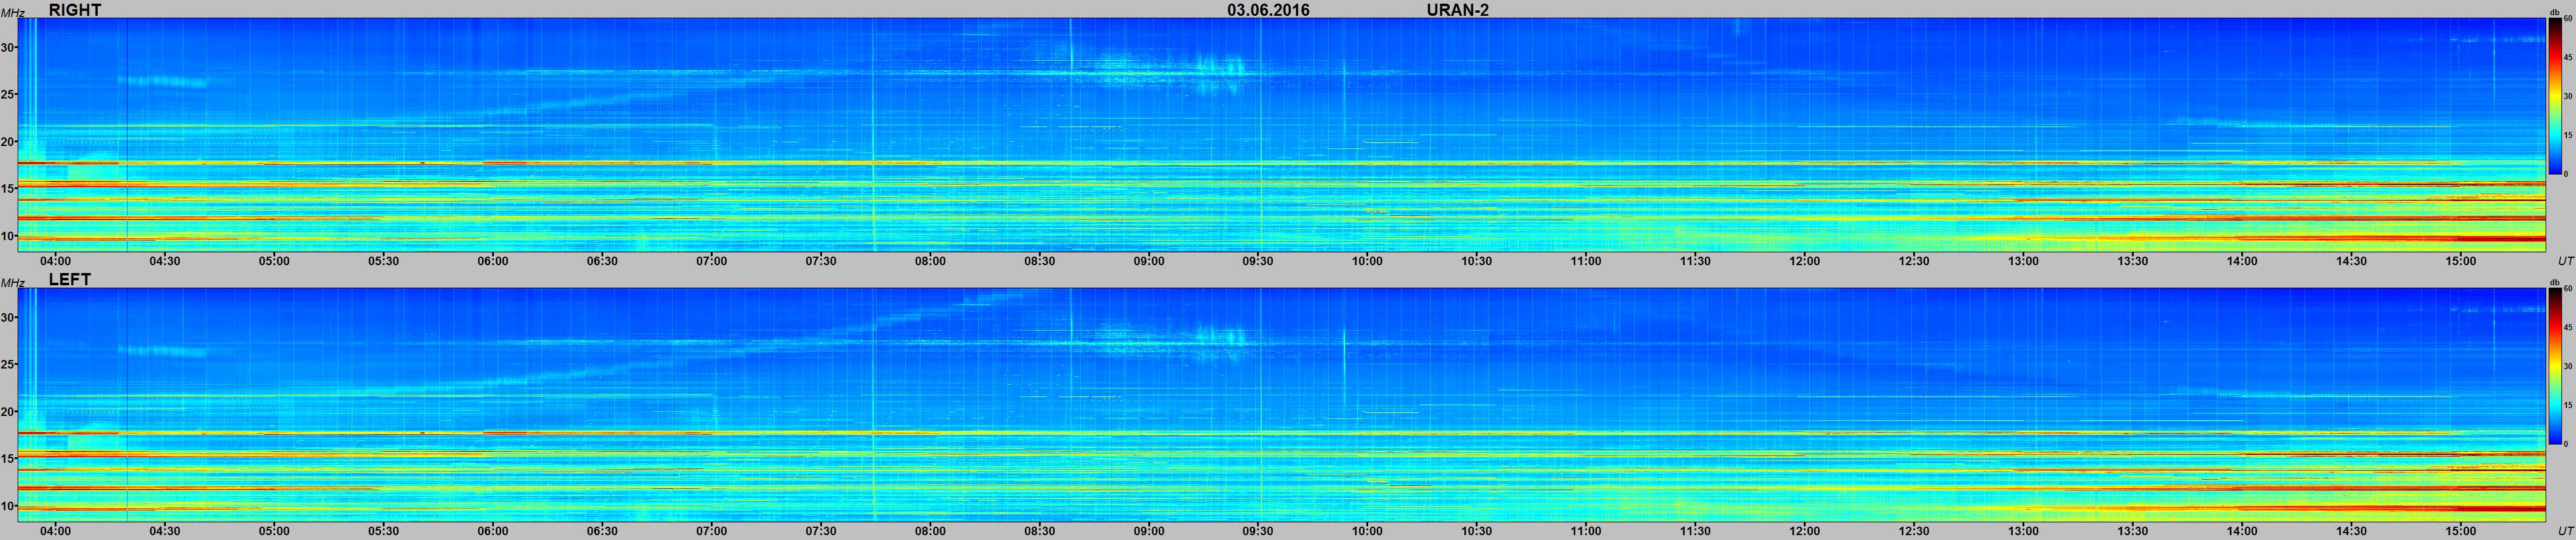Click the 14:00 tick under RIGHT panel

[2242, 261]
